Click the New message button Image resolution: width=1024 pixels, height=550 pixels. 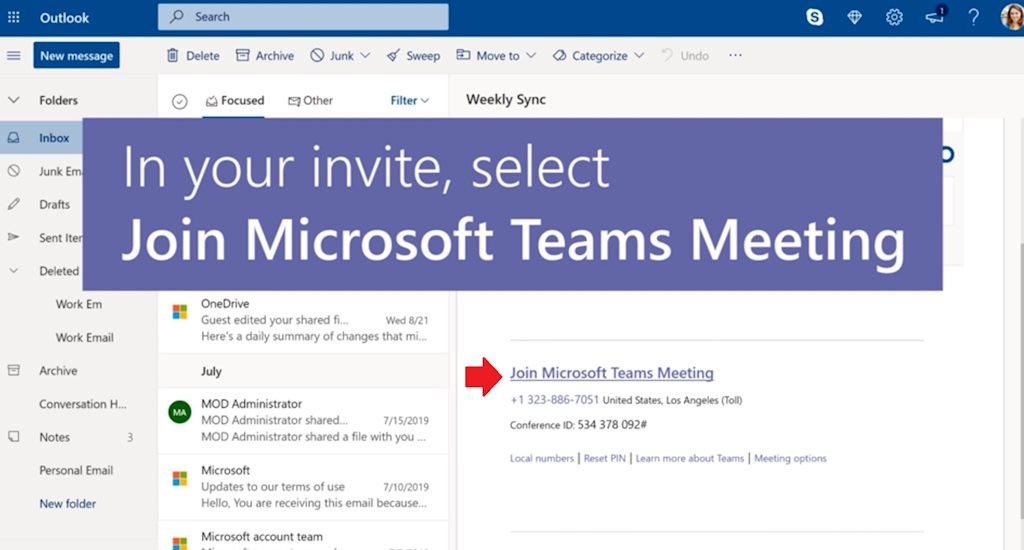(76, 56)
